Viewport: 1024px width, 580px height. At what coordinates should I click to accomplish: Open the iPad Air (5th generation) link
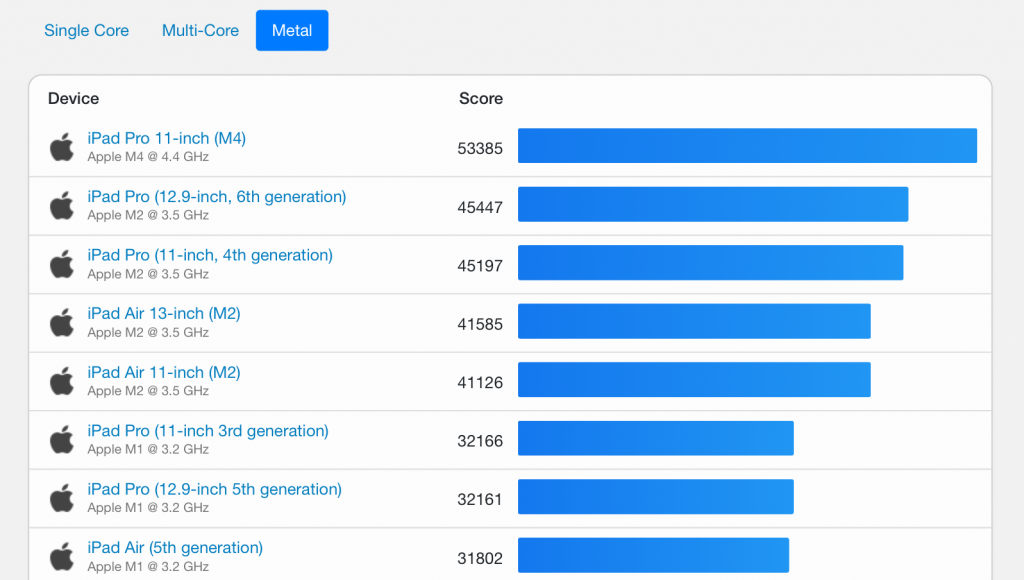175,548
